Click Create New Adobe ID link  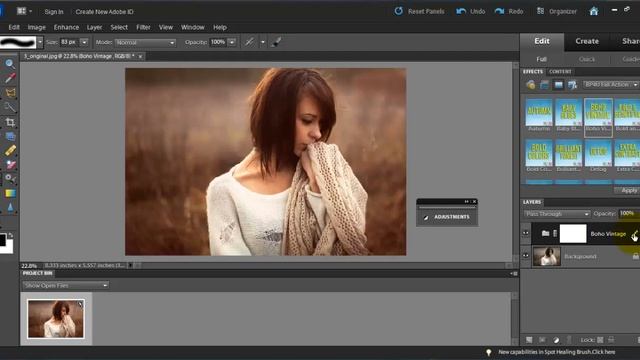click(104, 12)
